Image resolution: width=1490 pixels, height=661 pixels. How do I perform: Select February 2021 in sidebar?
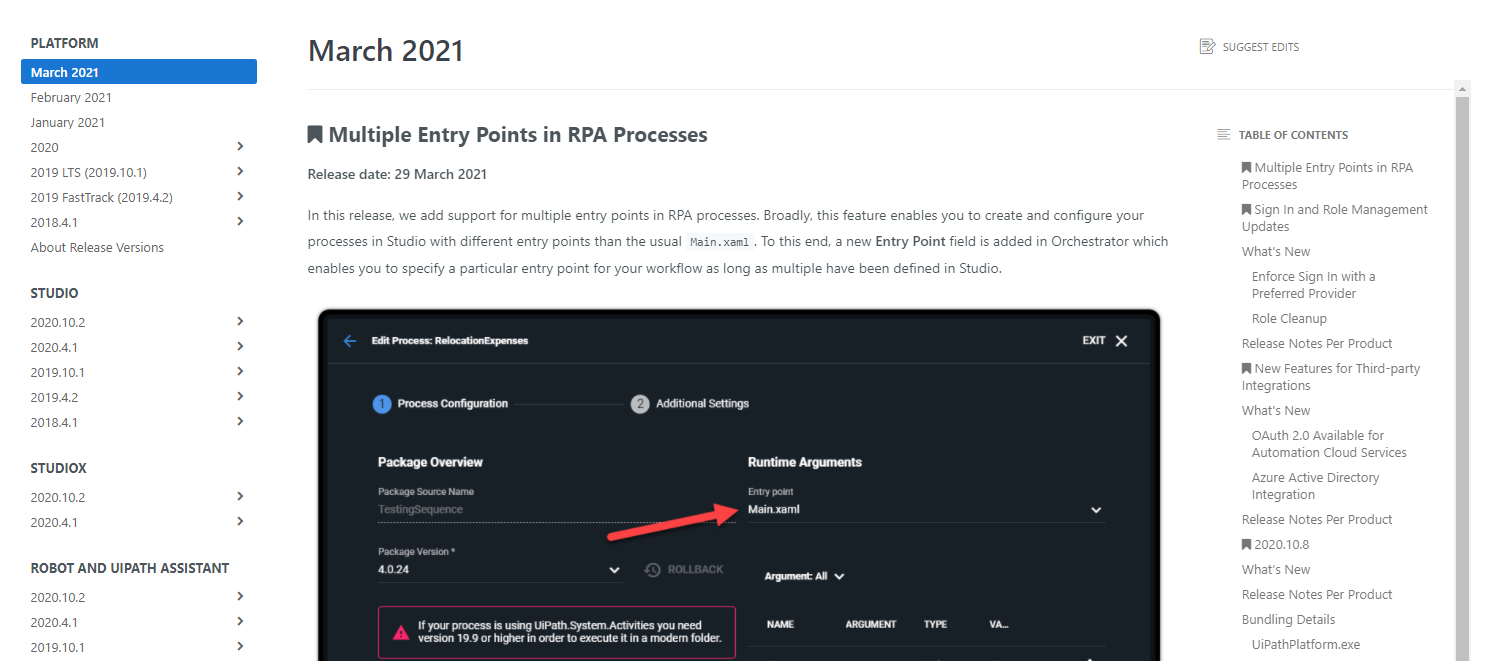[71, 97]
